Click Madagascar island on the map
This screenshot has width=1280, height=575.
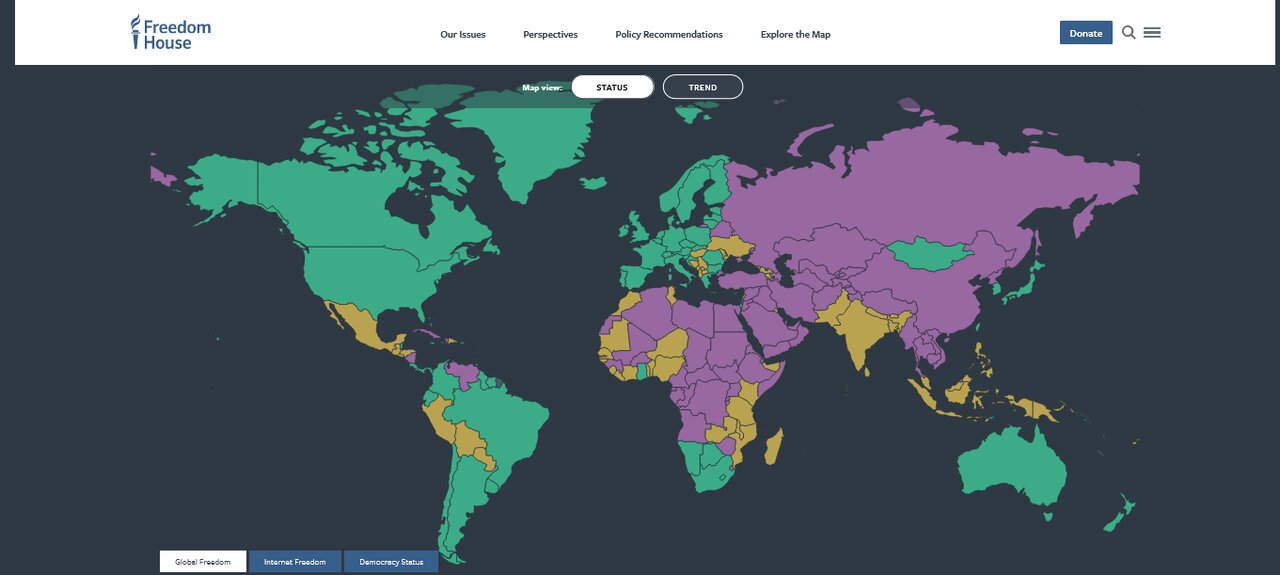pos(772,447)
